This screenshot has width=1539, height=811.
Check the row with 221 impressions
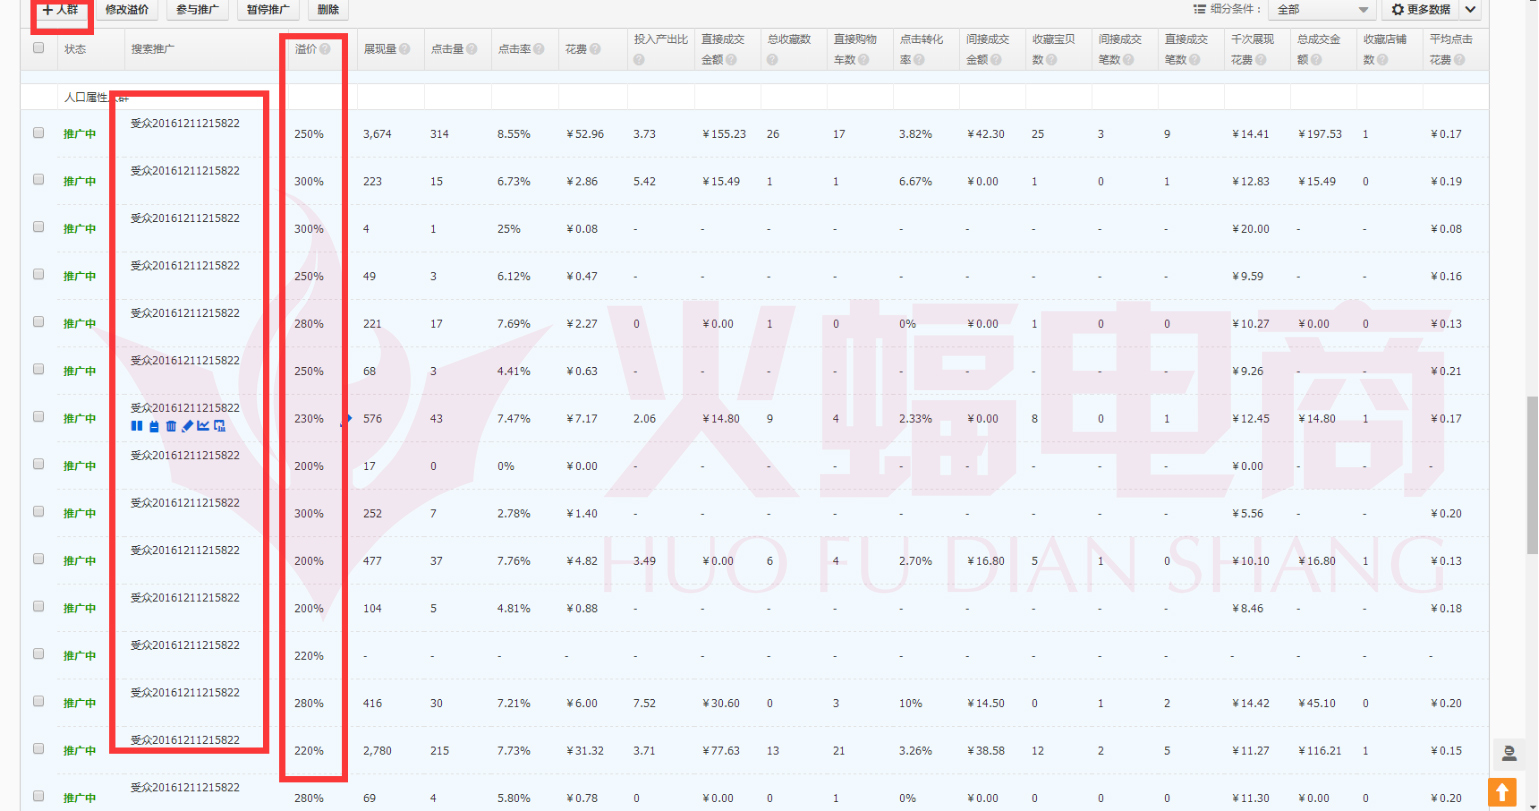coord(38,321)
